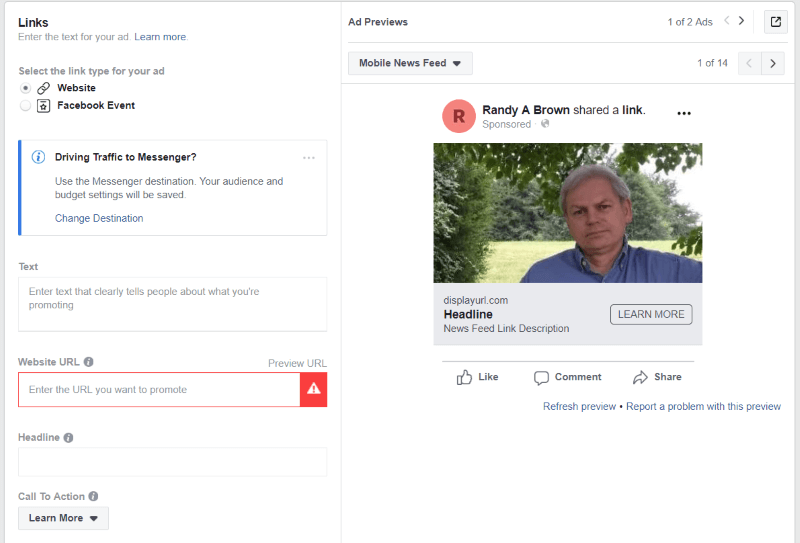Image resolution: width=800 pixels, height=543 pixels.
Task: Show next placement preview of 14
Action: (x=772, y=63)
